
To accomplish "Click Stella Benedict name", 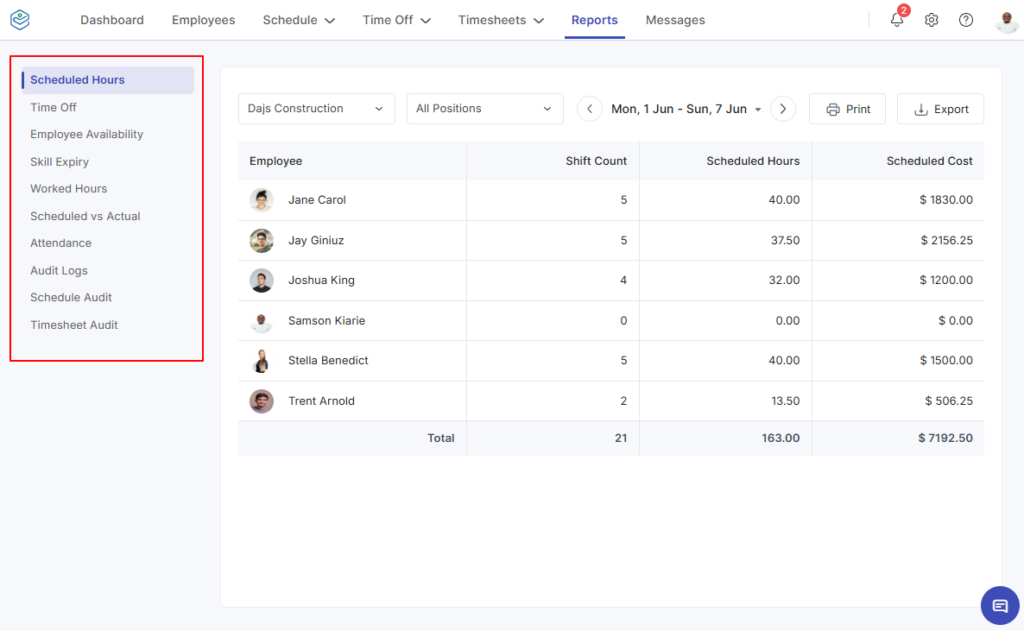I will pyautogui.click(x=328, y=361).
